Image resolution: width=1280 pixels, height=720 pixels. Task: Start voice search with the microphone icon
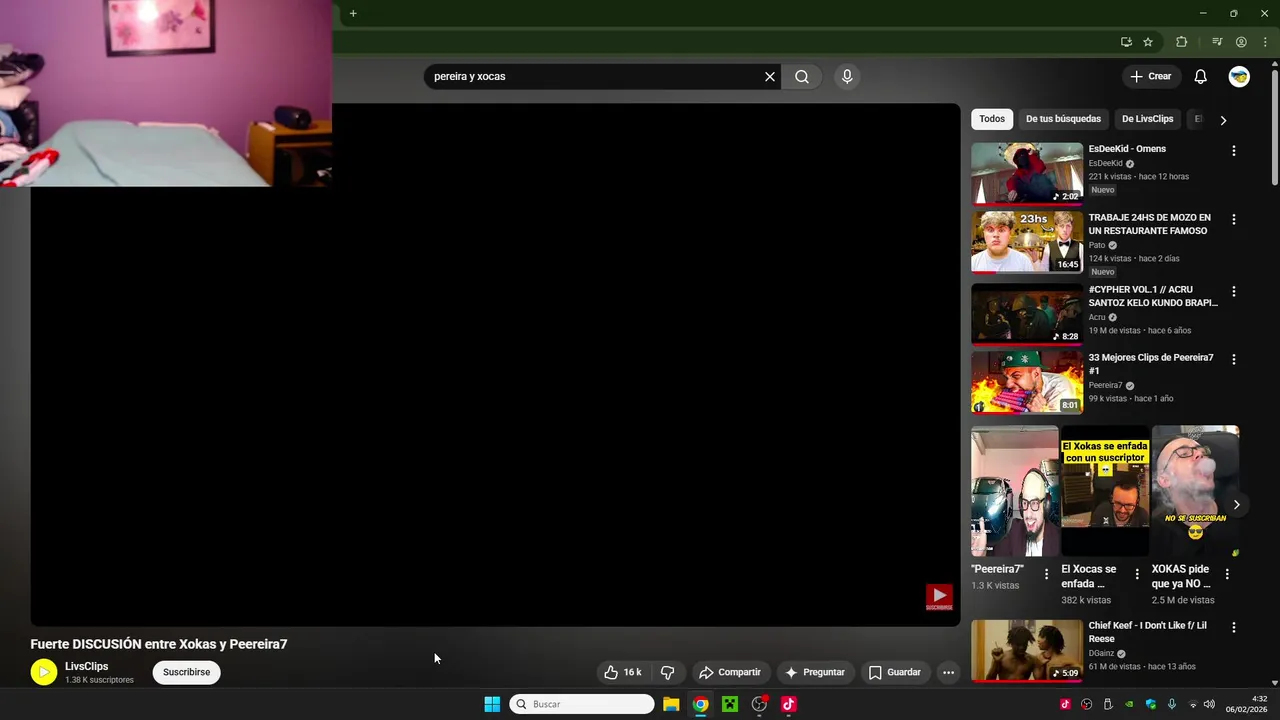847,76
